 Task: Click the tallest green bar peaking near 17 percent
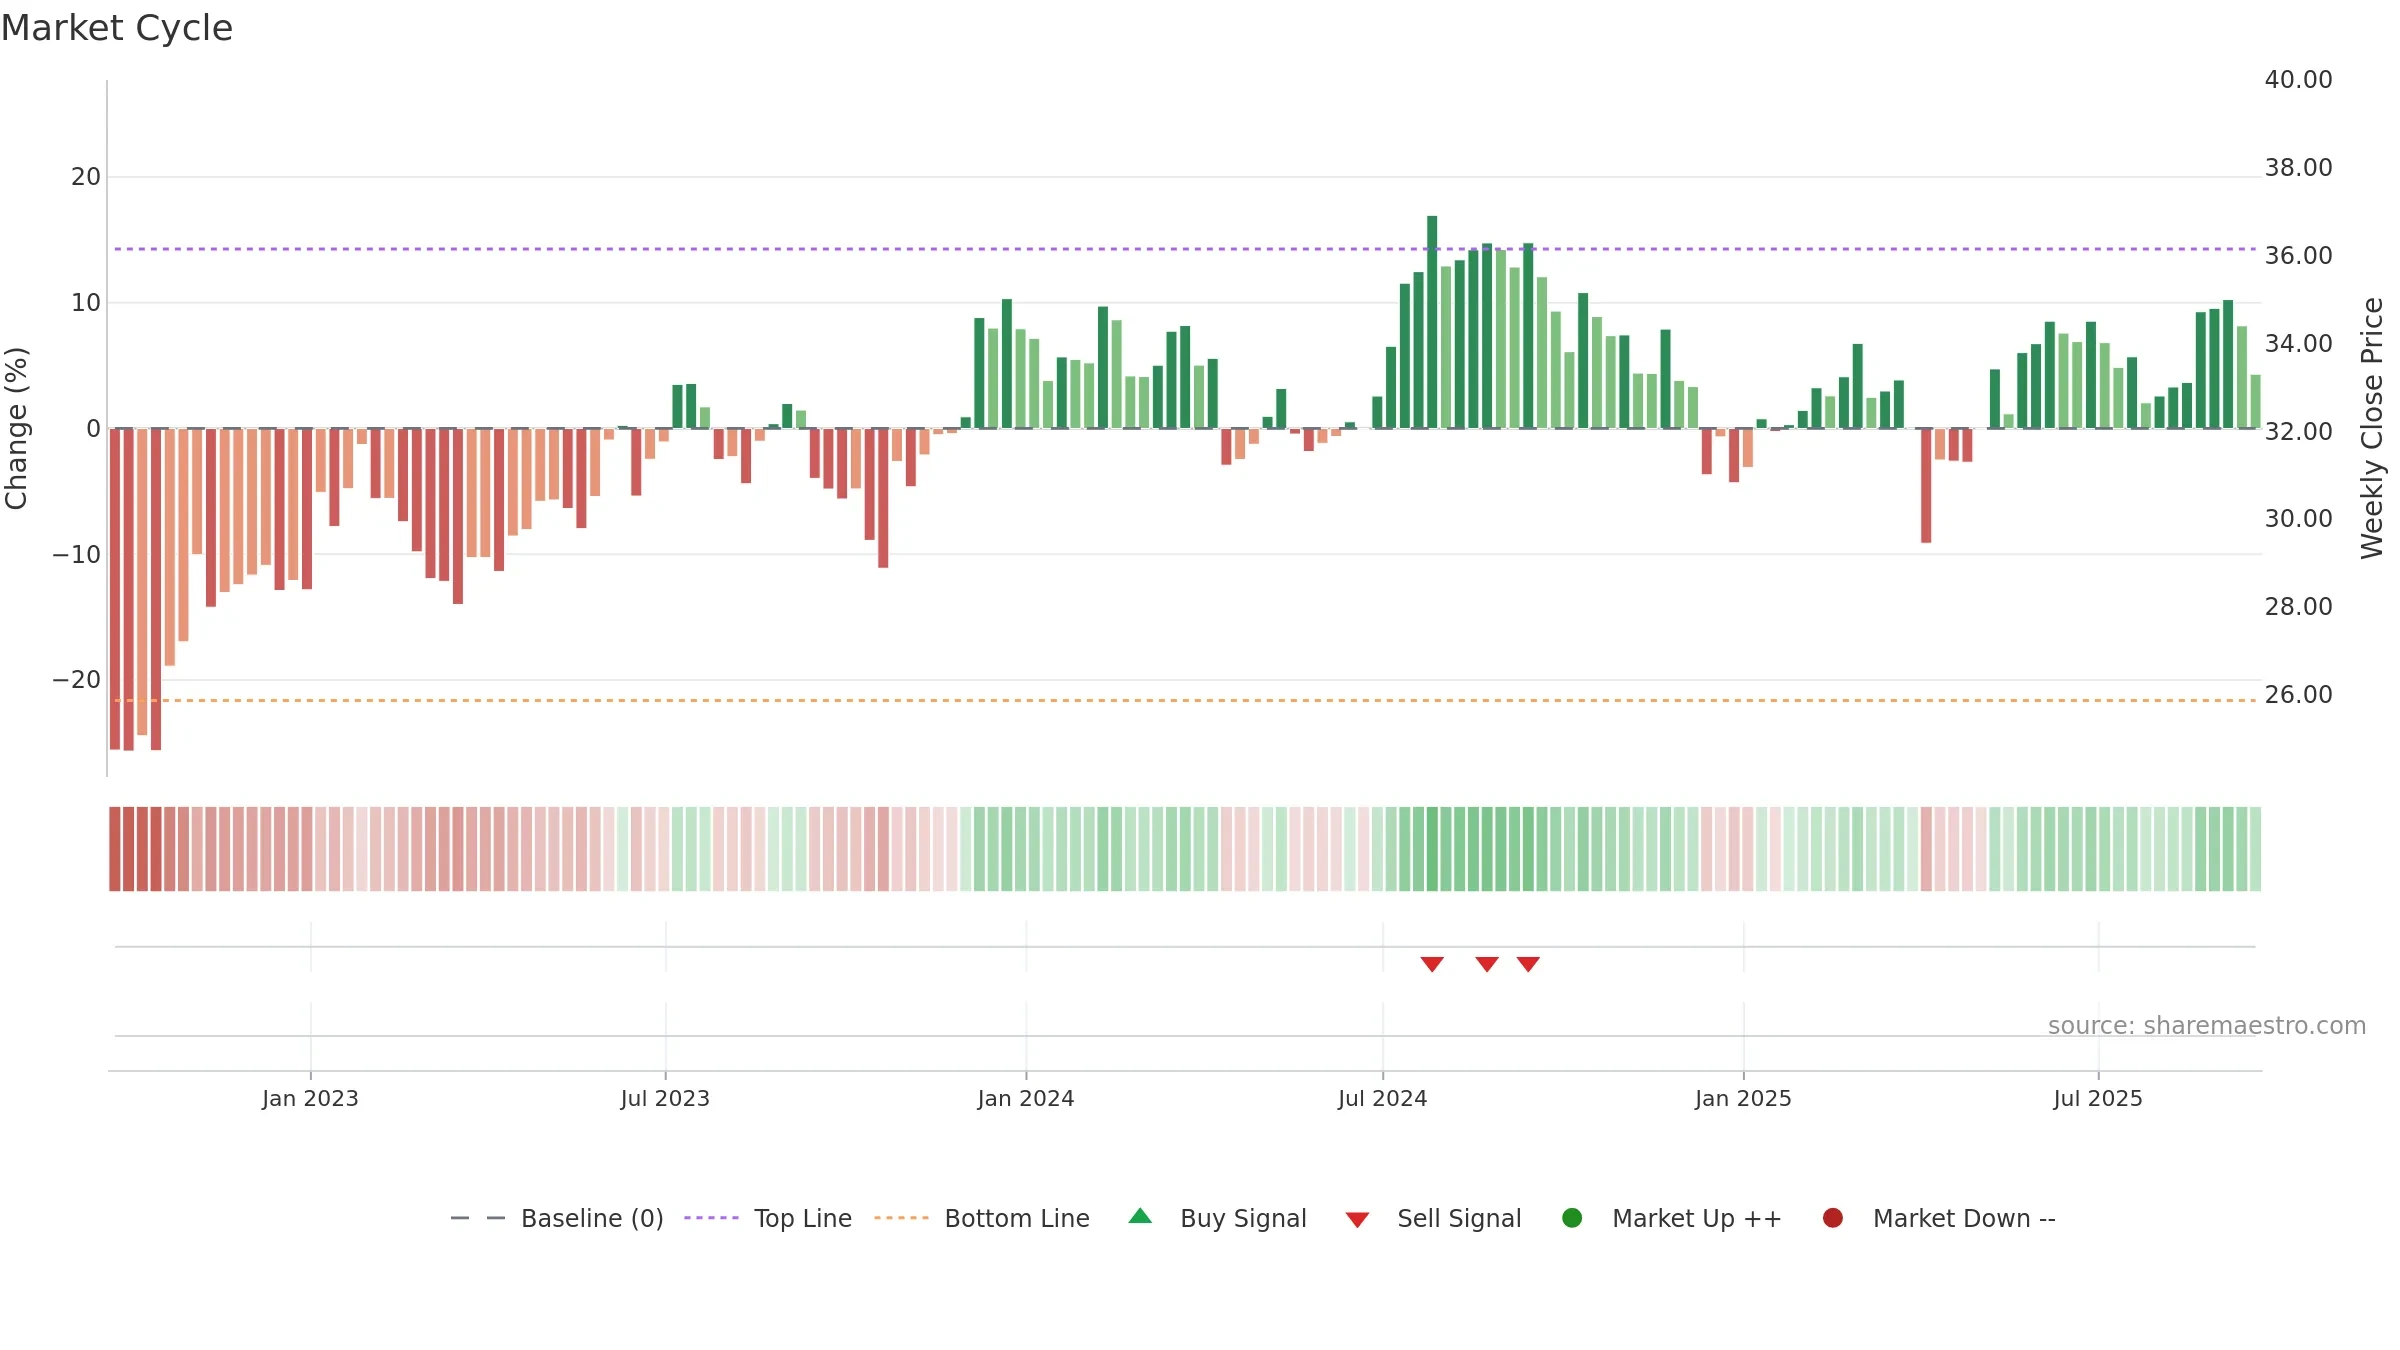[1432, 322]
